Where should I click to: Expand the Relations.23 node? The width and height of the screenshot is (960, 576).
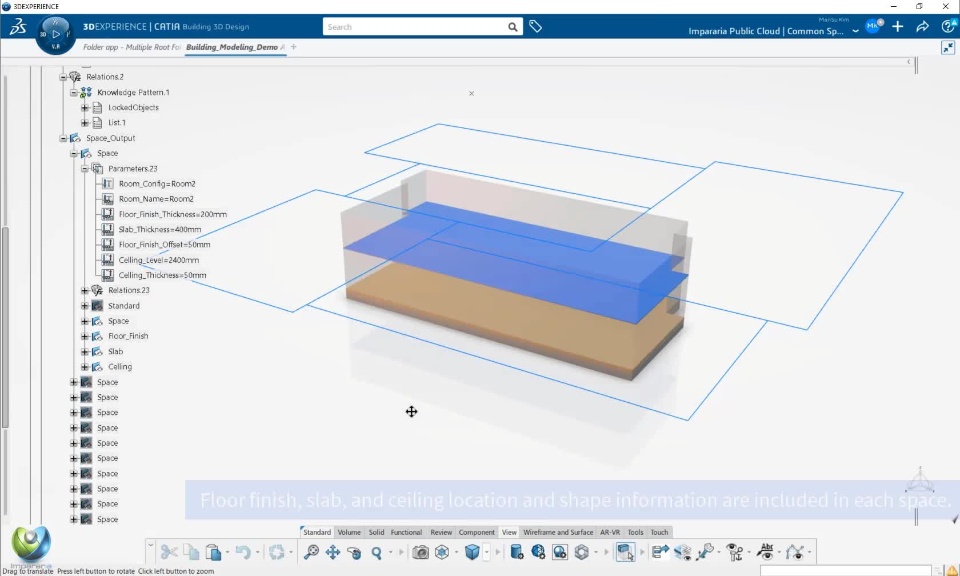[x=85, y=290]
